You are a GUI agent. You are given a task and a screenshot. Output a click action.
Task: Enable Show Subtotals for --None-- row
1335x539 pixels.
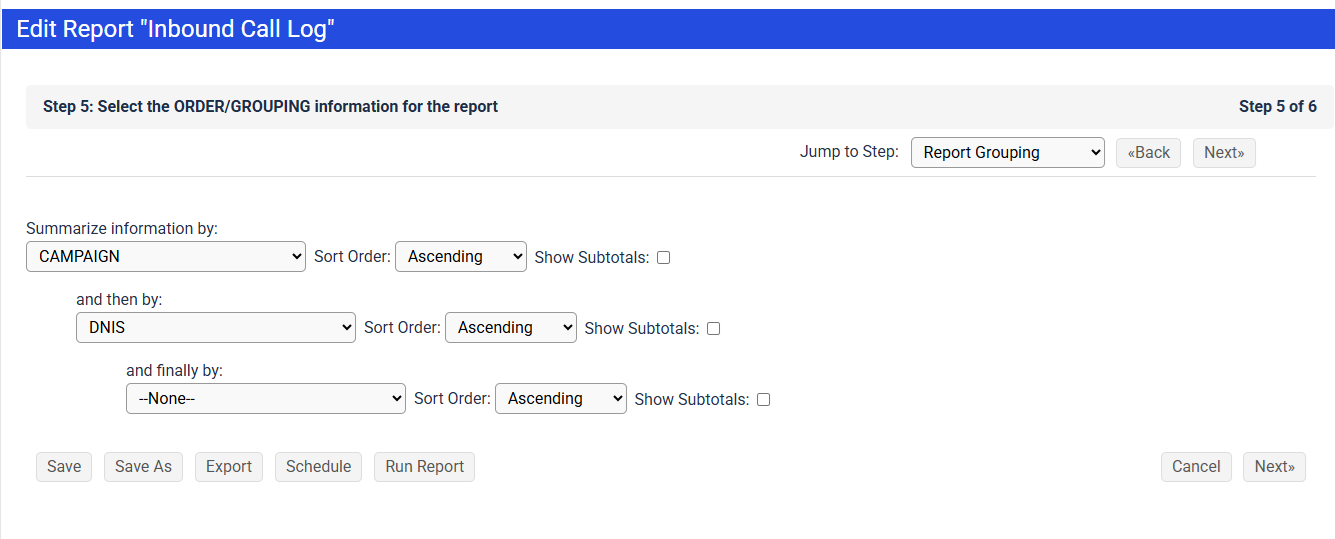763,400
